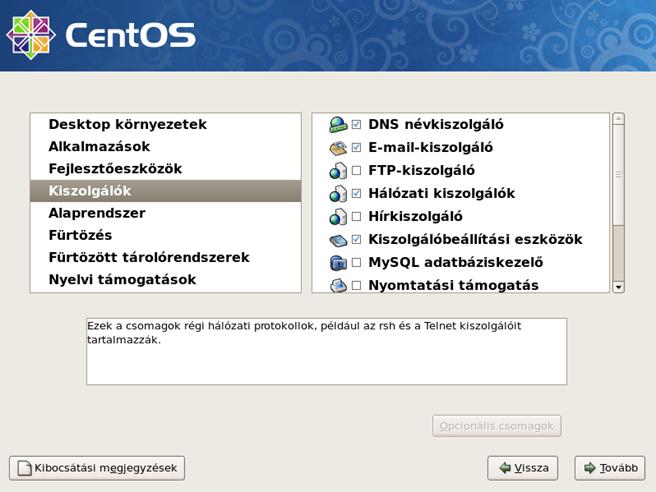Enable the MySQL adatbáziskezelő checkbox
Image resolution: width=656 pixels, height=492 pixels.
(356, 263)
